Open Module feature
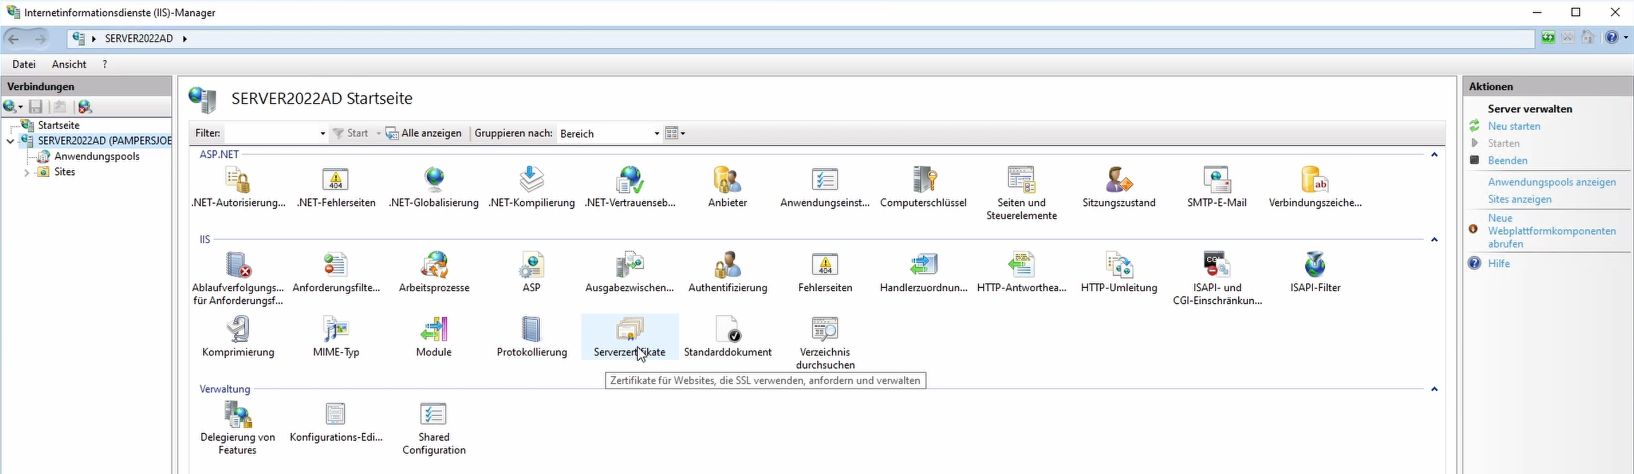The height and width of the screenshot is (474, 1634). tap(434, 337)
